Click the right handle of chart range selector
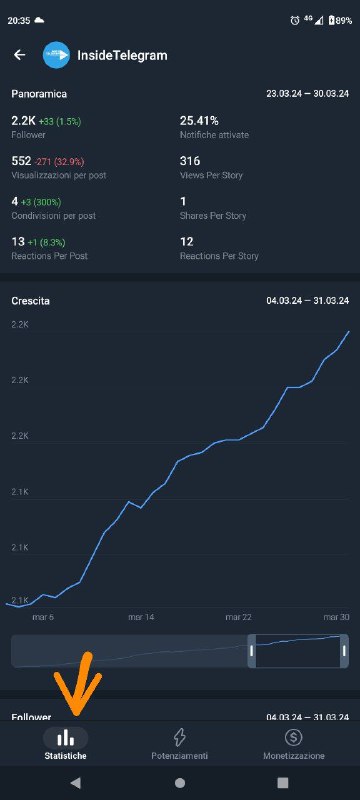Screen dimensions: 360x800 pos(345,651)
